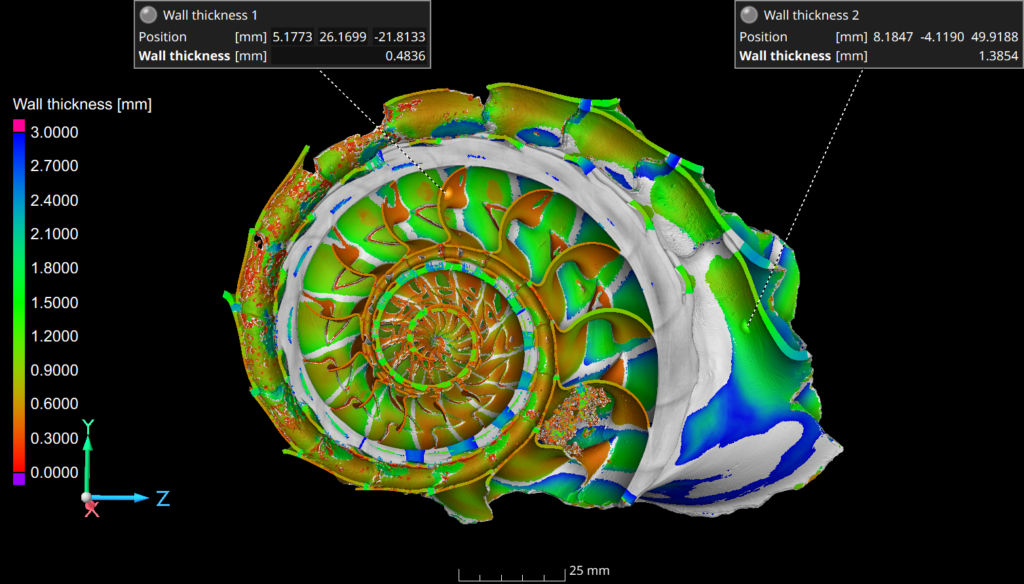Screen dimensions: 1024x584
Task: Click the red X axis marker on the triad
Action: 92,510
